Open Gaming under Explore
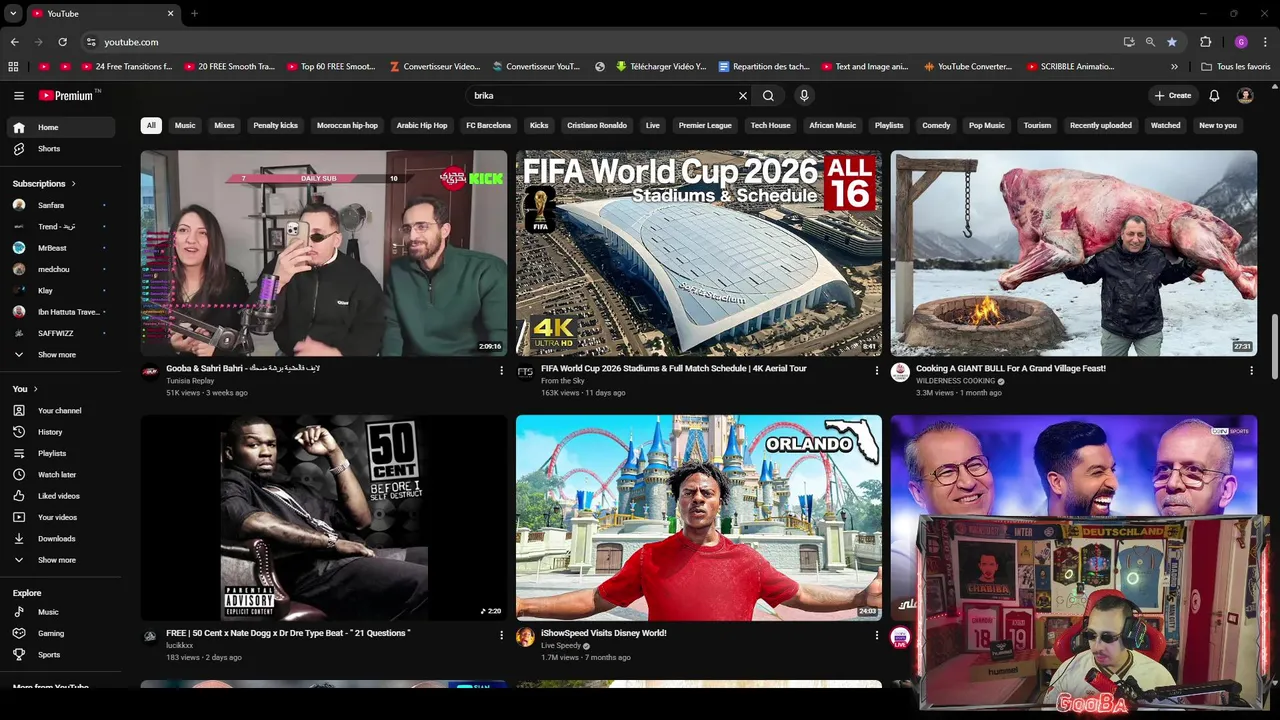Image resolution: width=1280 pixels, height=720 pixels. tap(62, 633)
